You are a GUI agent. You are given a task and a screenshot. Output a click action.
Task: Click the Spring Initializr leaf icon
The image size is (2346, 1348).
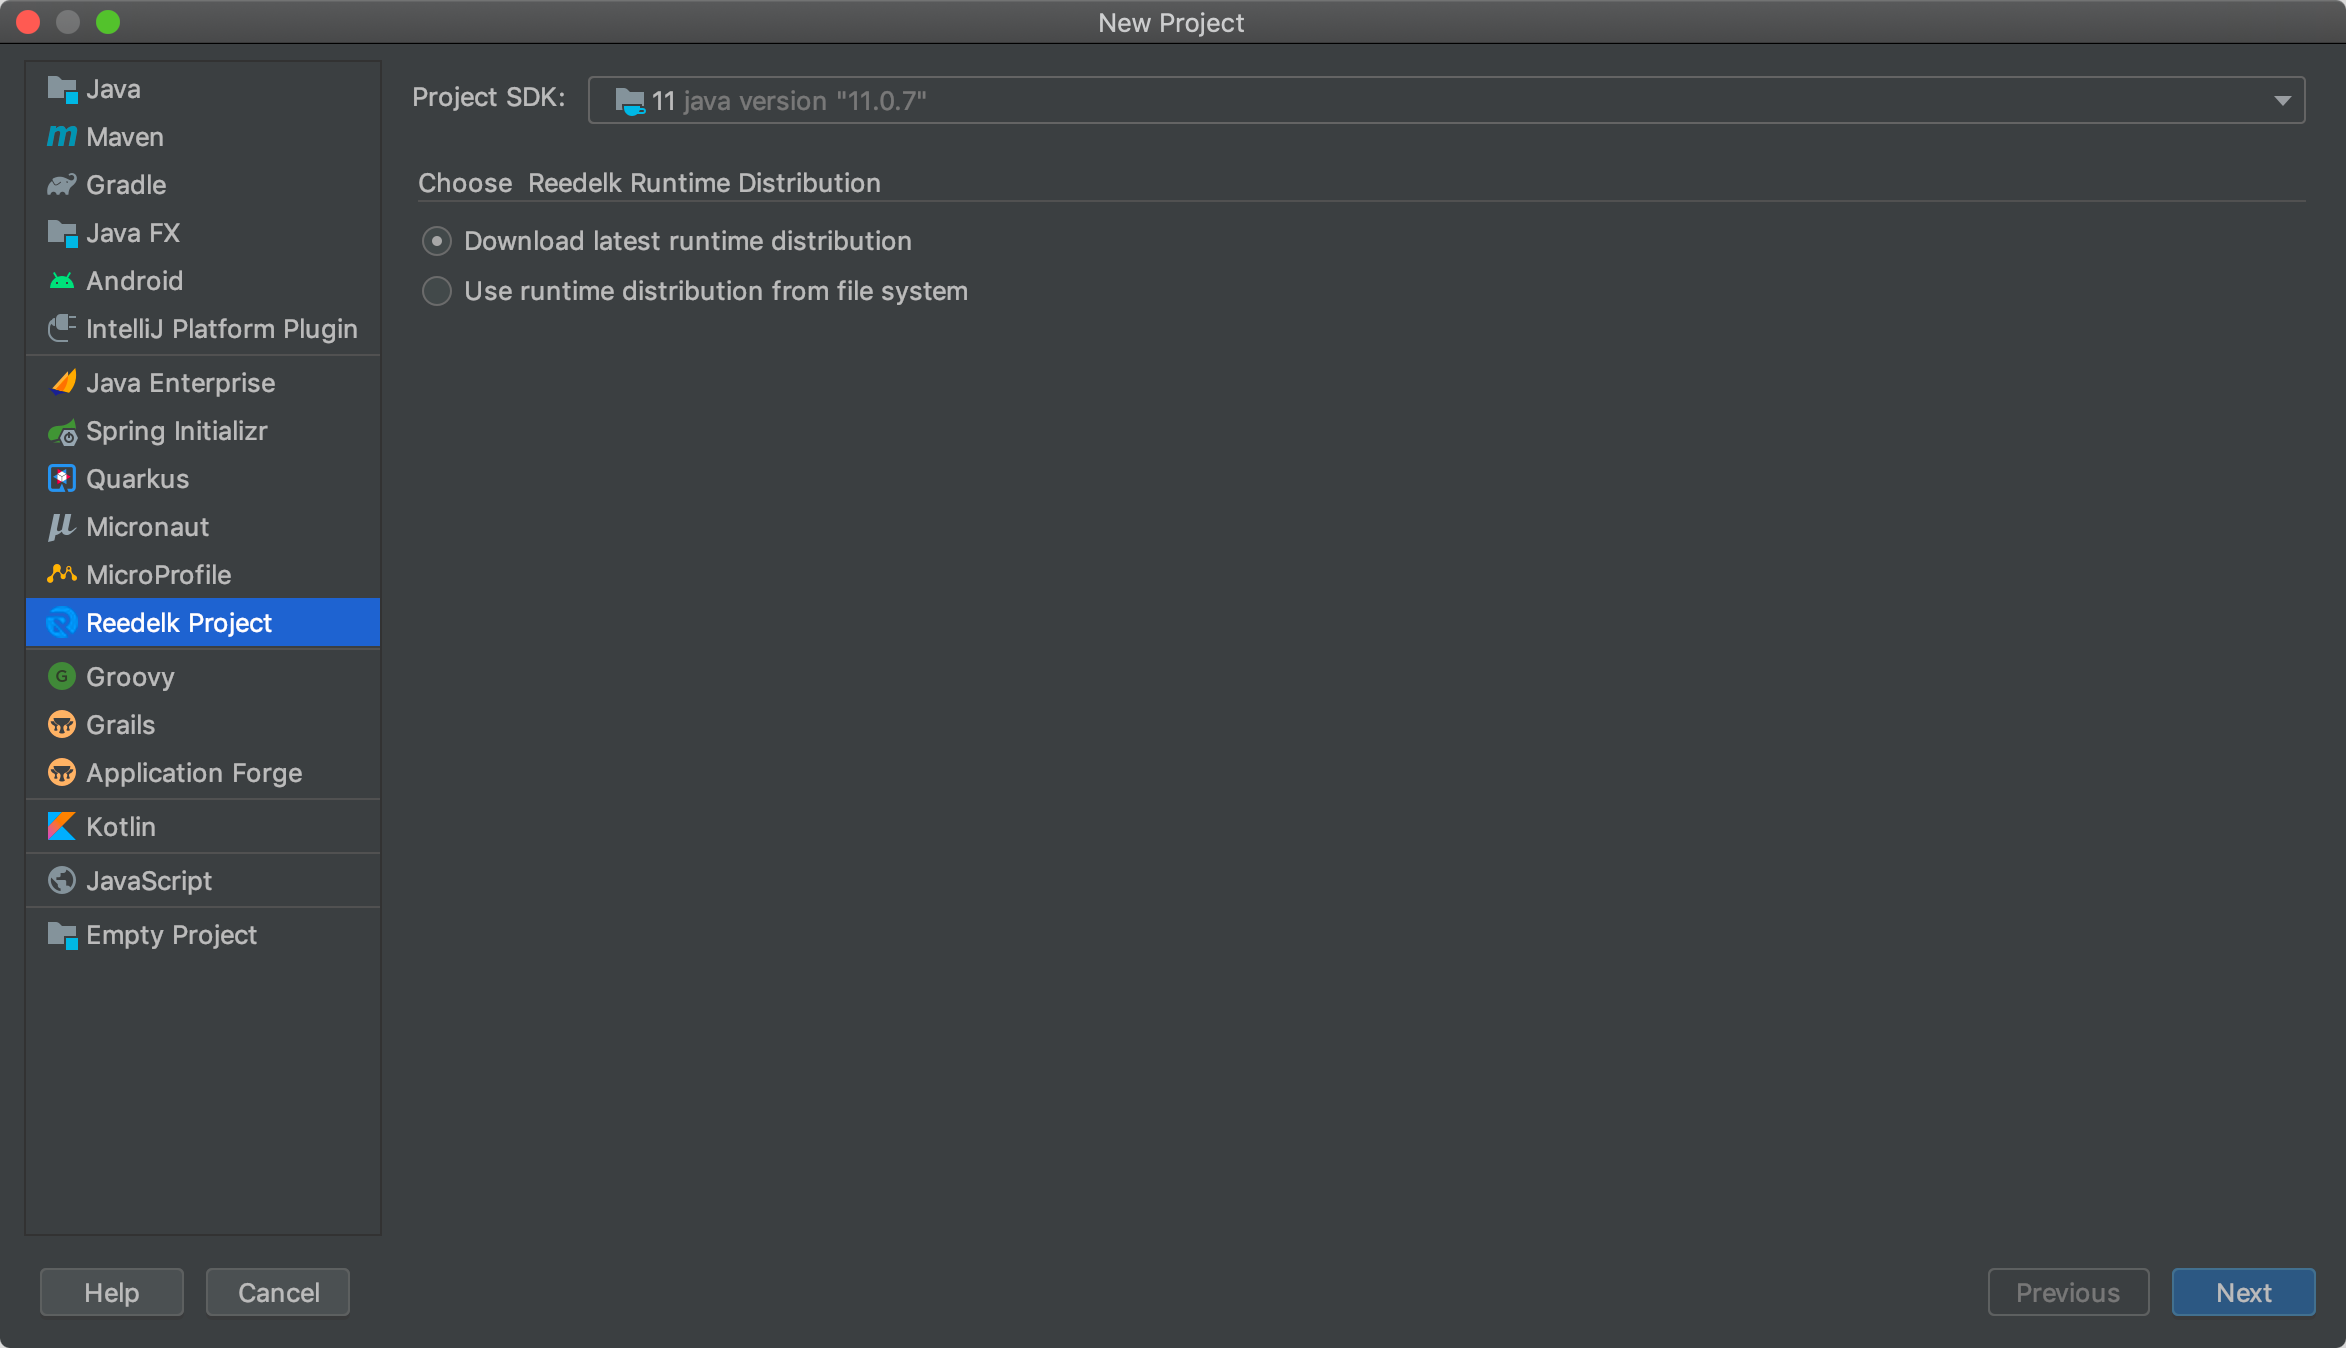click(x=61, y=432)
